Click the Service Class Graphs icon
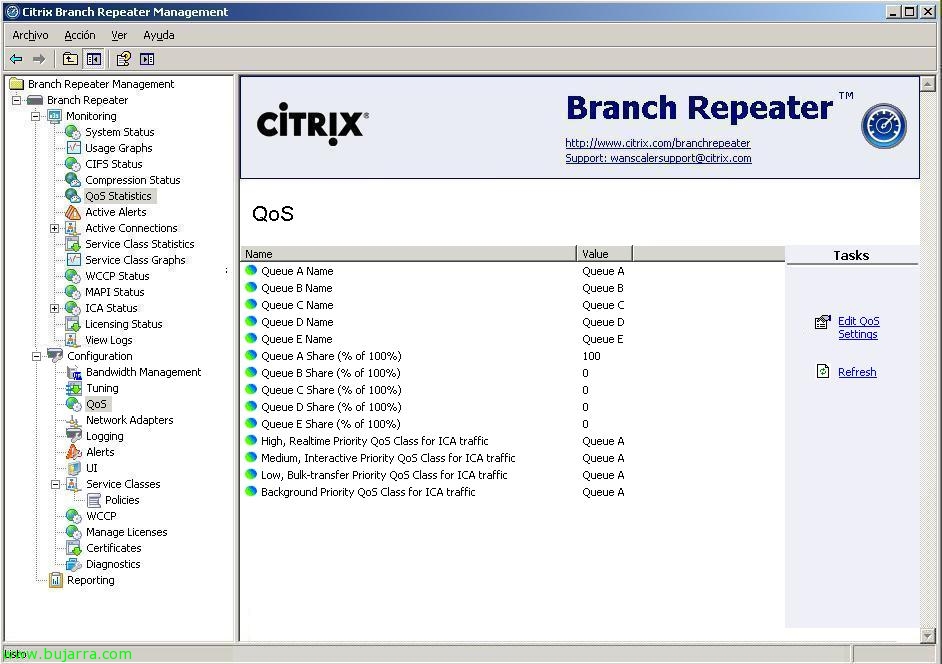Viewport: 942px width, 664px height. [73, 260]
